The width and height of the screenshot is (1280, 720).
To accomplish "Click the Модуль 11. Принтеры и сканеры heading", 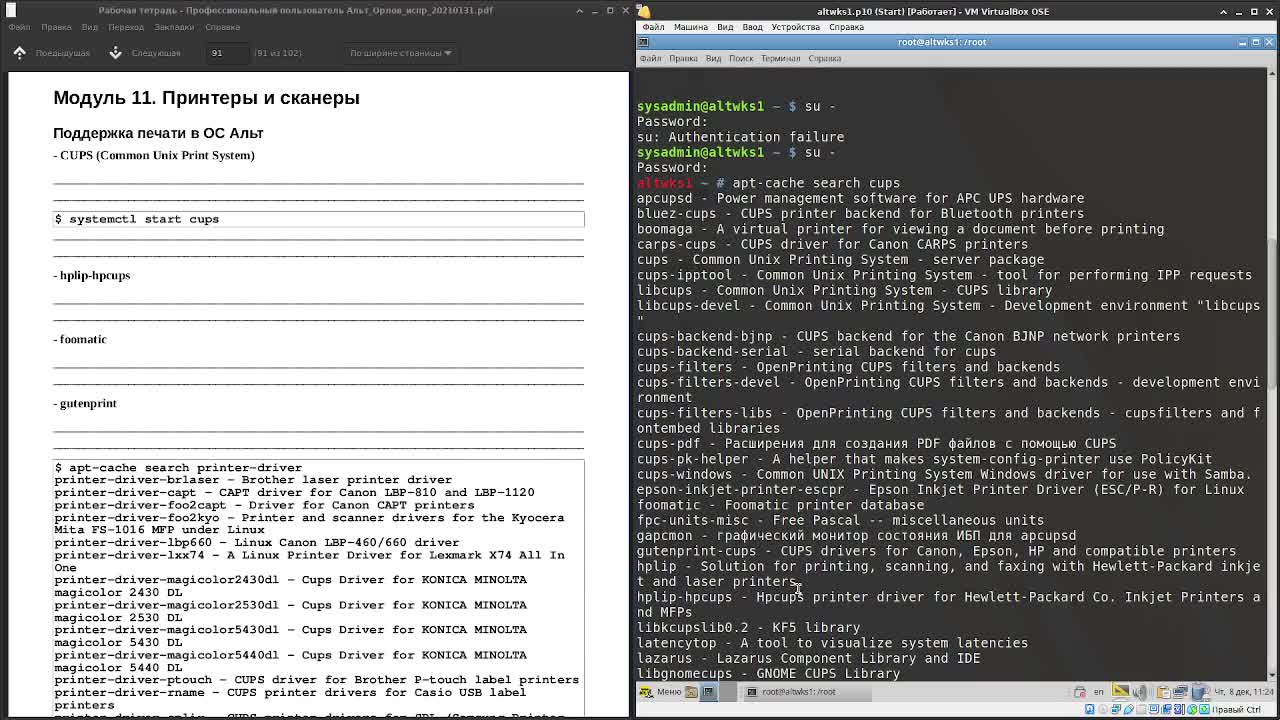I will point(206,98).
